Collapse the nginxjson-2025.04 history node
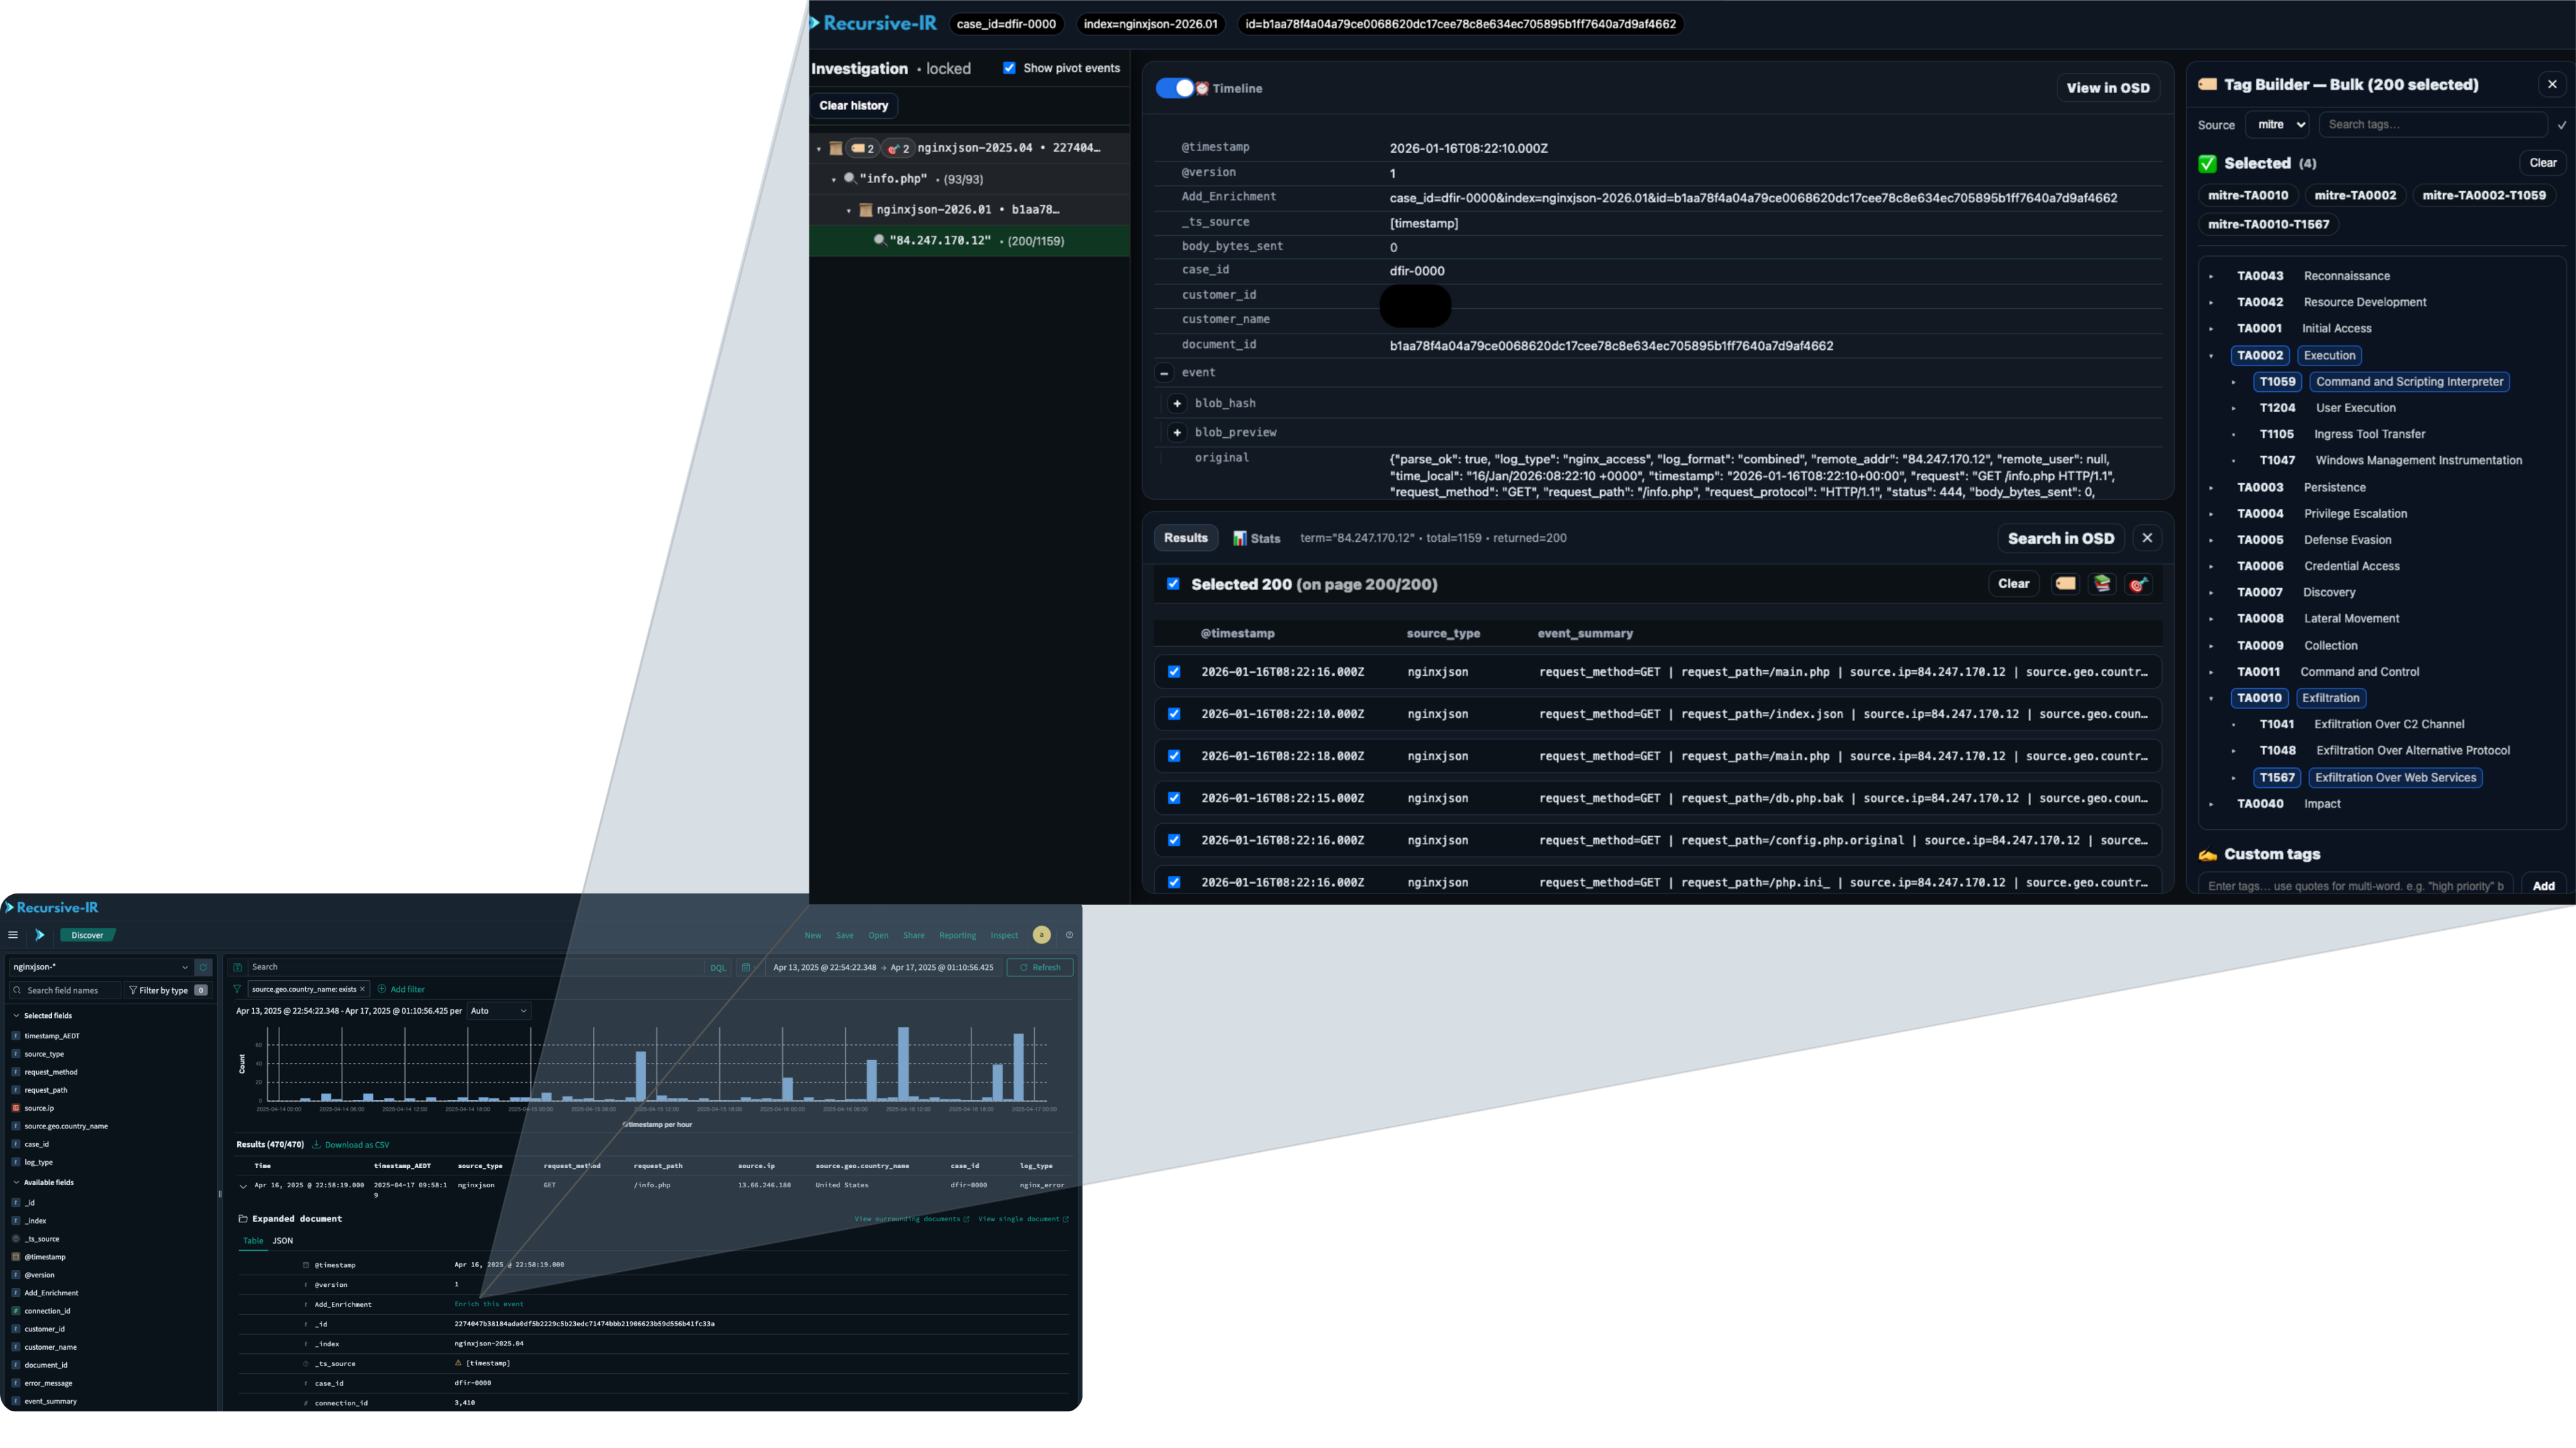This screenshot has width=2576, height=1448. pyautogui.click(x=819, y=149)
